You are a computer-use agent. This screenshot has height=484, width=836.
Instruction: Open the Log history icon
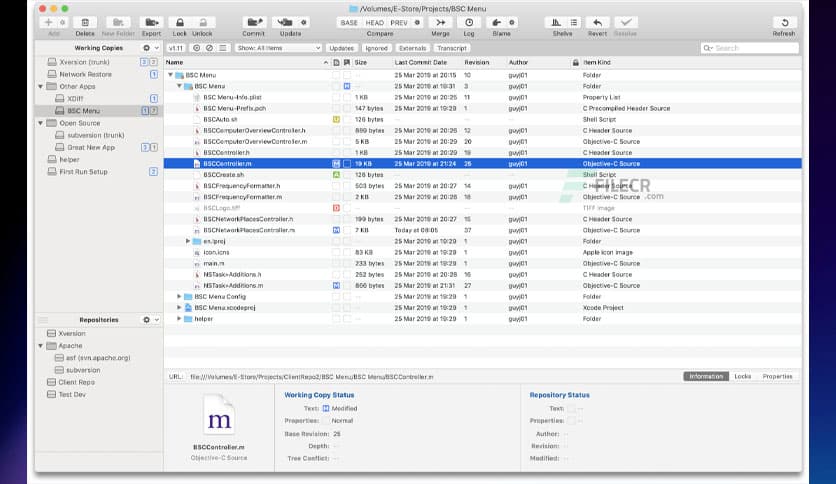[x=469, y=22]
